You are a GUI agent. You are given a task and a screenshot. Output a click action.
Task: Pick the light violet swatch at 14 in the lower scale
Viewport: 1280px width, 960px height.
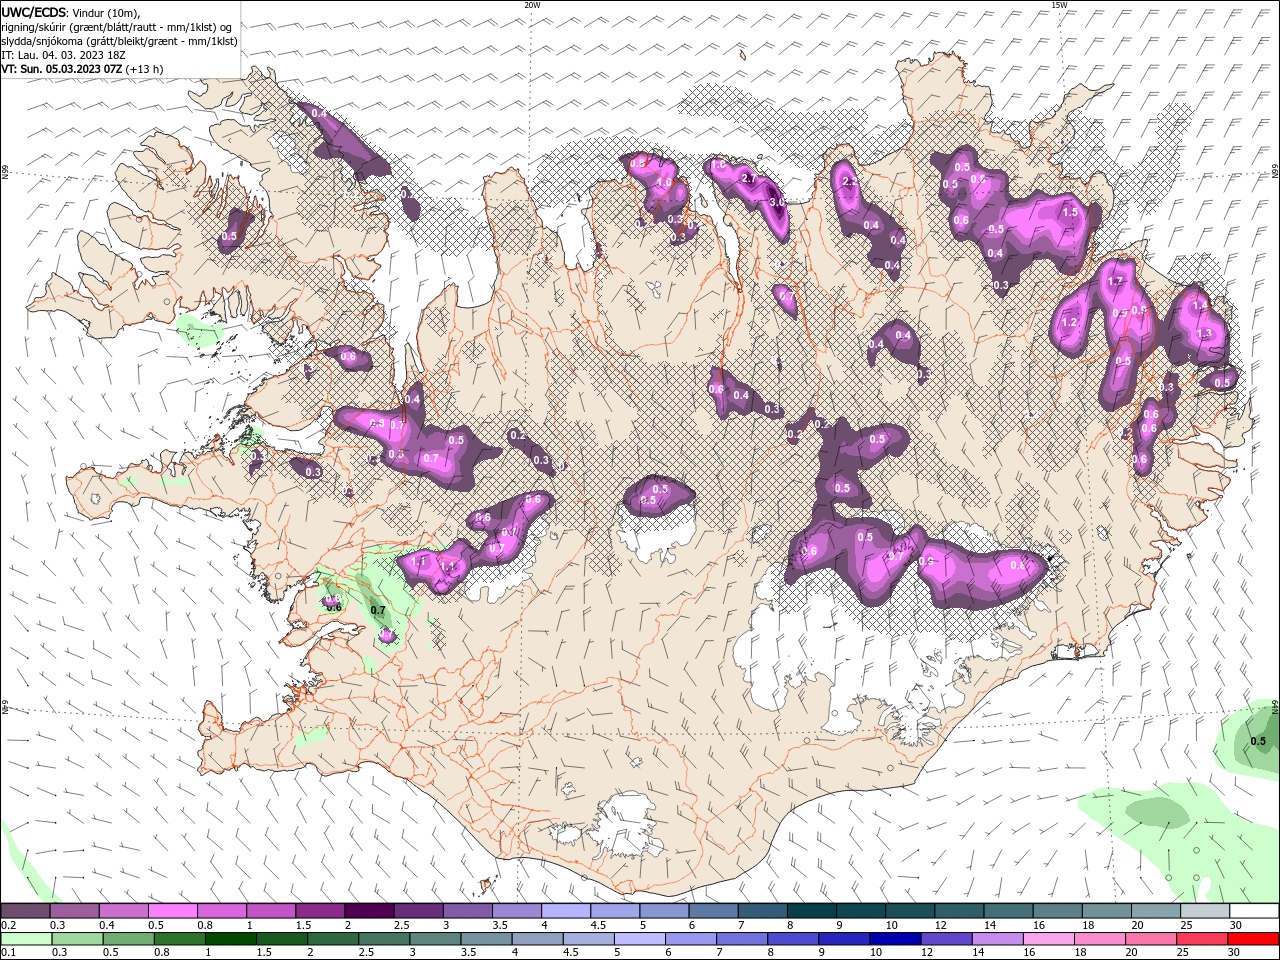click(x=997, y=939)
